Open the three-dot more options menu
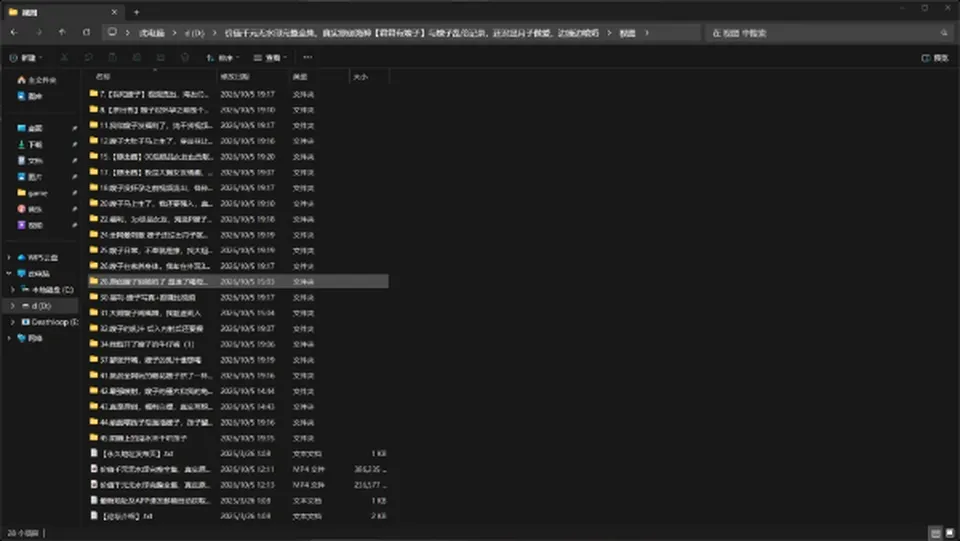 tap(307, 58)
